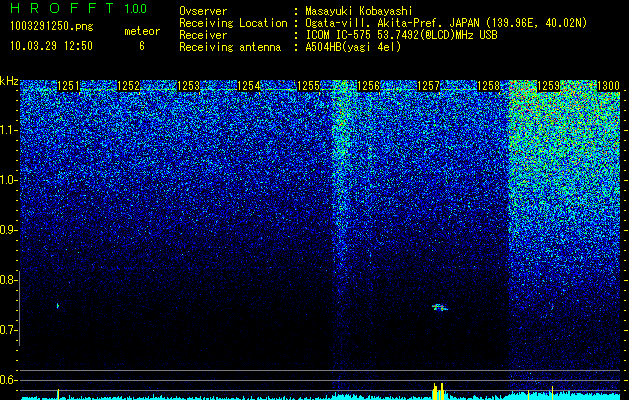Click the antenna value A504HB(yagi 4el)
Viewport: 629px width, 400px height.
tap(353, 47)
